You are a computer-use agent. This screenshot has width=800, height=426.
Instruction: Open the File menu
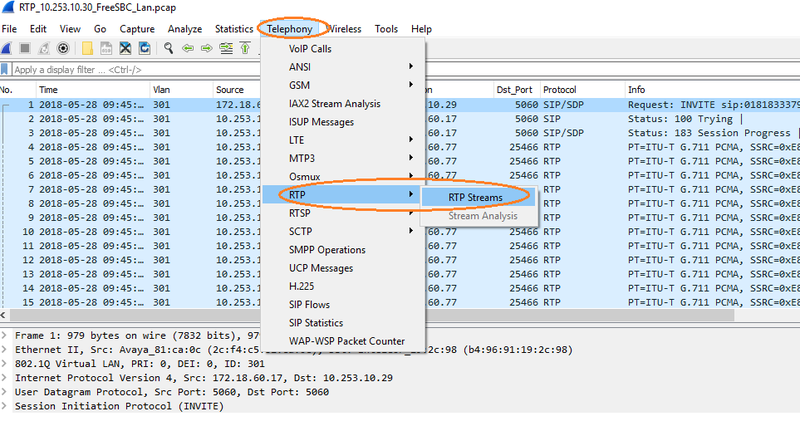click(9, 29)
